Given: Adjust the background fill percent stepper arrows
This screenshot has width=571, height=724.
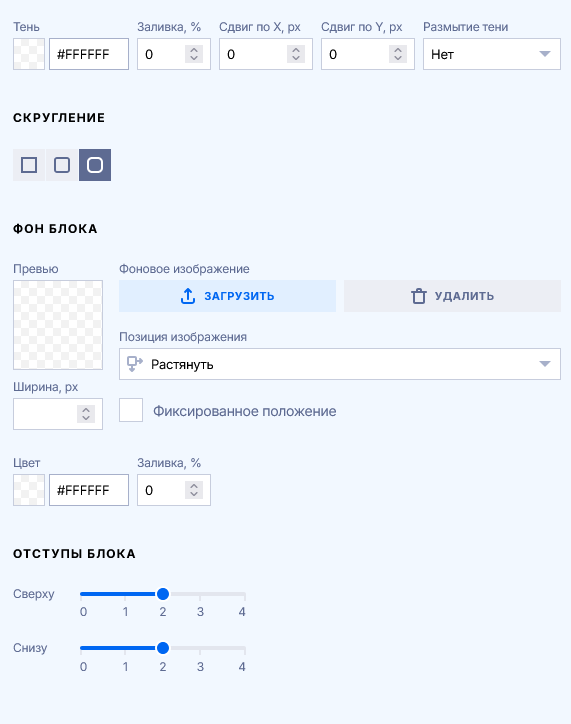Looking at the screenshot, I should [194, 490].
